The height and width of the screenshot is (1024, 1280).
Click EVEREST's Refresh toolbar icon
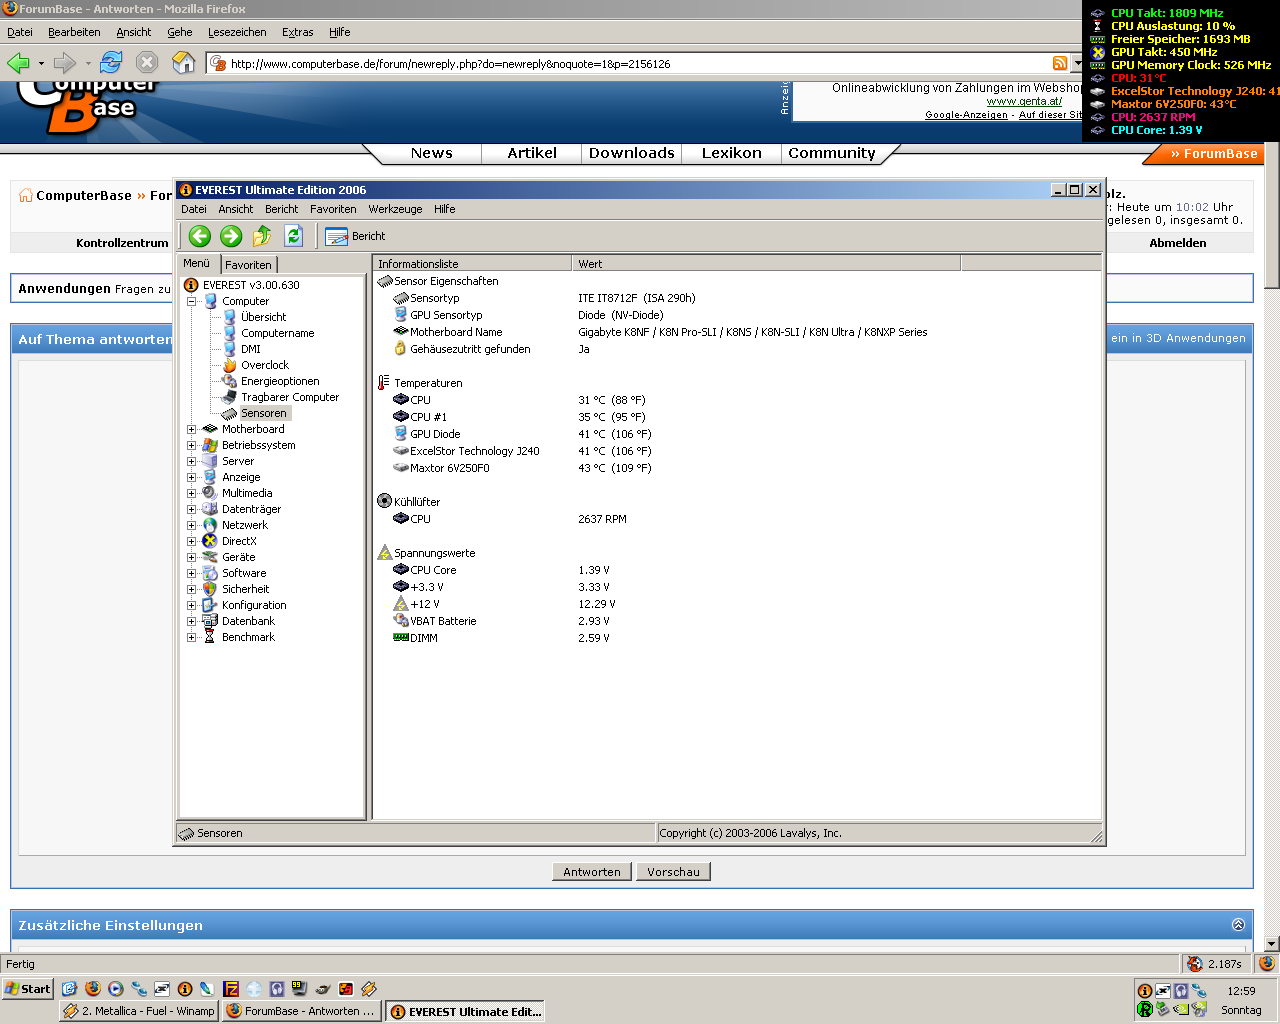pos(293,236)
